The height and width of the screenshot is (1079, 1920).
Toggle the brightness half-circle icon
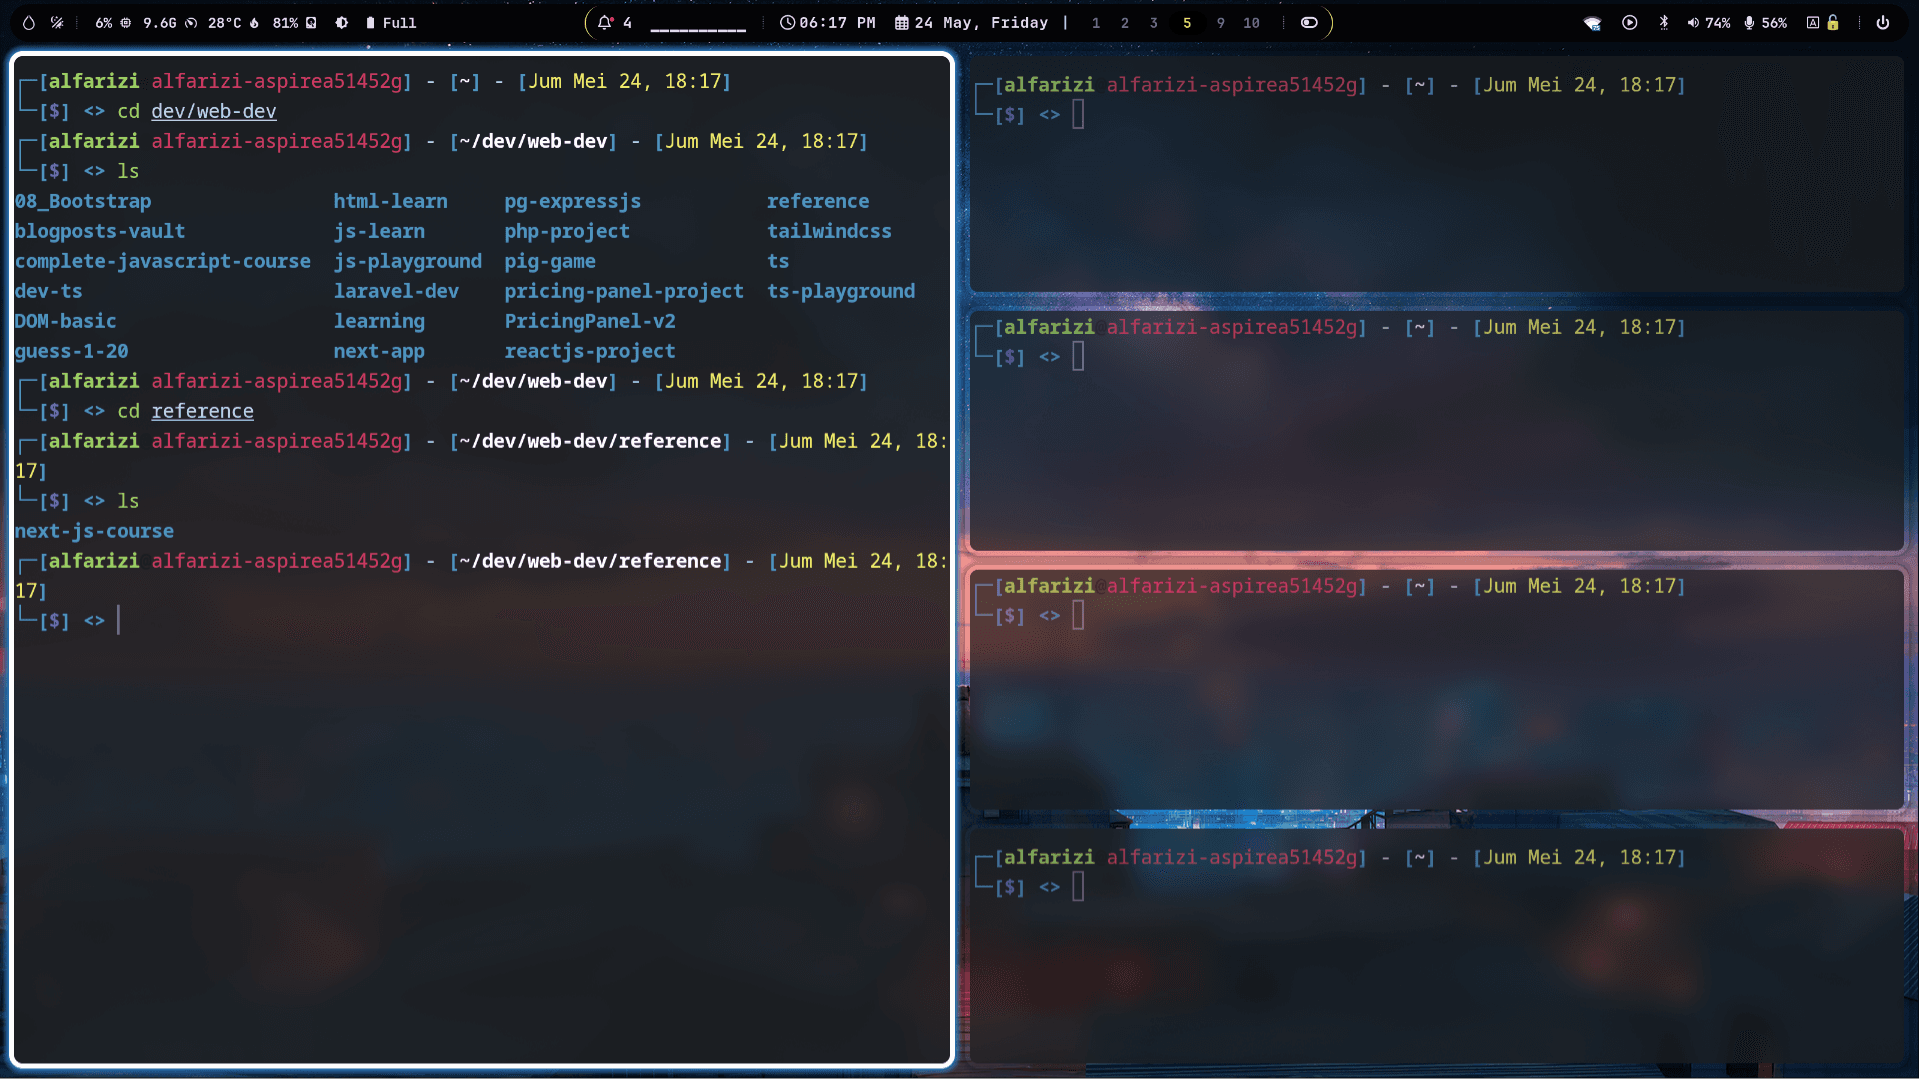click(x=342, y=22)
